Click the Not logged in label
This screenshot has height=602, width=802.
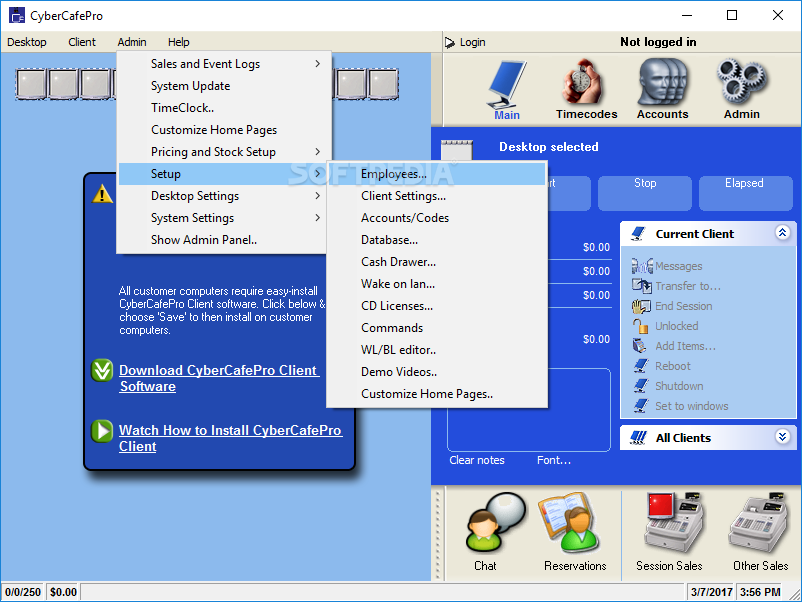coord(658,42)
